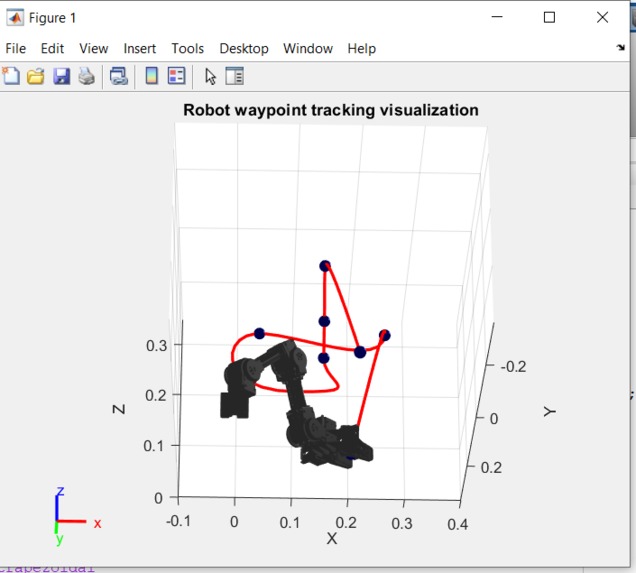The width and height of the screenshot is (636, 573).
Task: Click the Z axis label
Action: click(118, 409)
